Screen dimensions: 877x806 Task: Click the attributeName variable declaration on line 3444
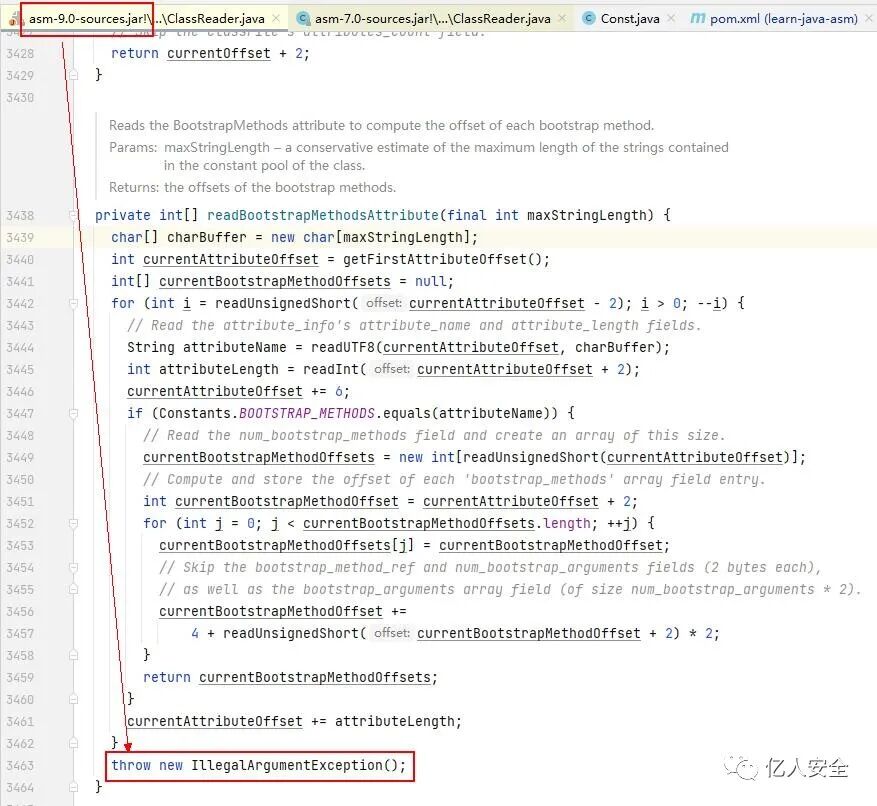click(234, 347)
